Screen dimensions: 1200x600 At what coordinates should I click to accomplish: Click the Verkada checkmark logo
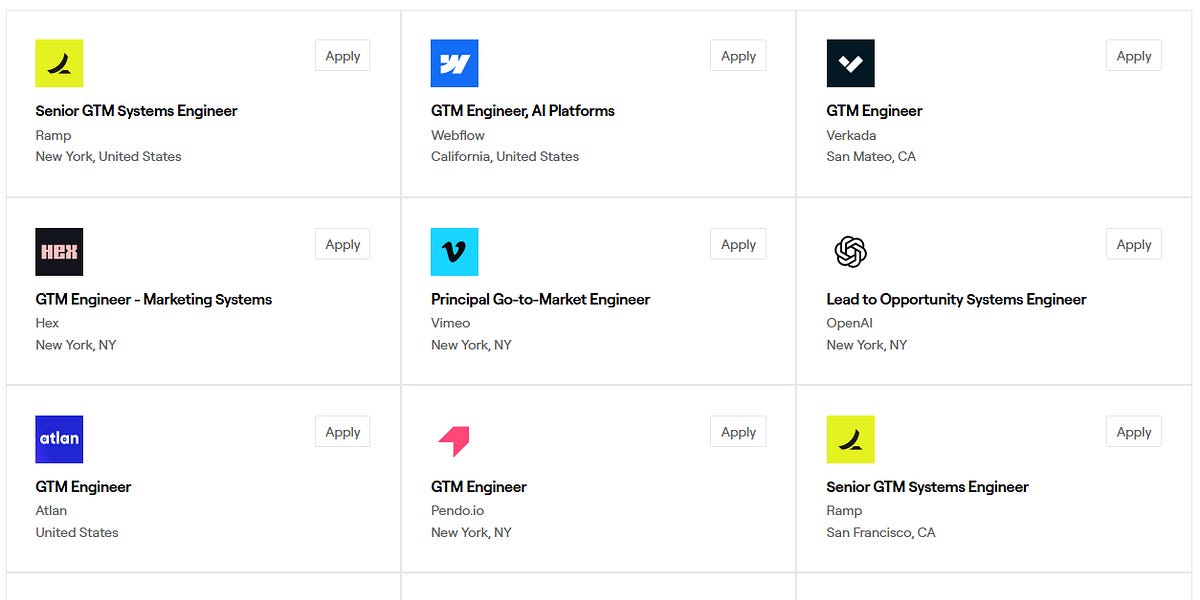coord(850,63)
